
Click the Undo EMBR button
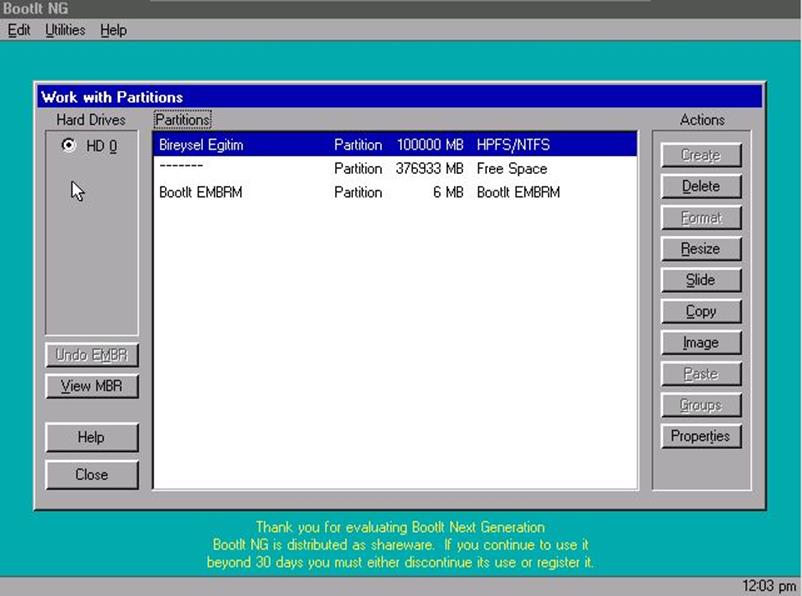coord(92,355)
